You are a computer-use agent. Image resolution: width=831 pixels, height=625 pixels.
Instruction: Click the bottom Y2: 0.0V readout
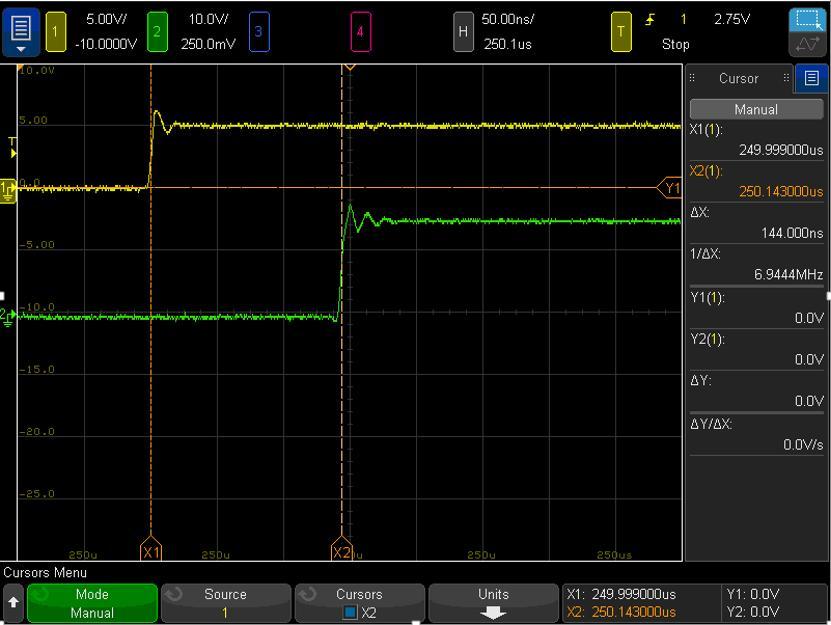[x=753, y=612]
